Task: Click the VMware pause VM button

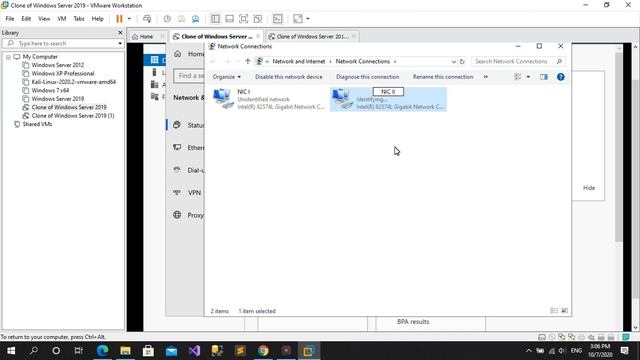Action: click(x=119, y=19)
